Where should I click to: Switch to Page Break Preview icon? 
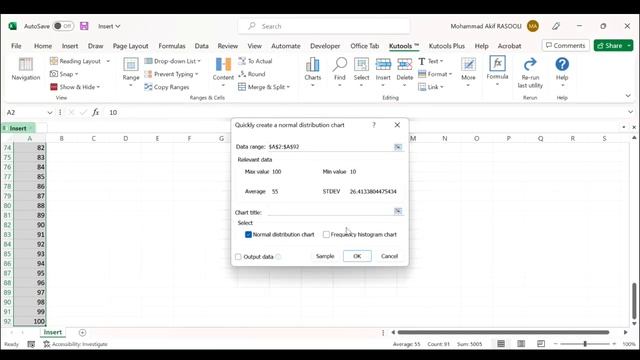tap(541, 344)
